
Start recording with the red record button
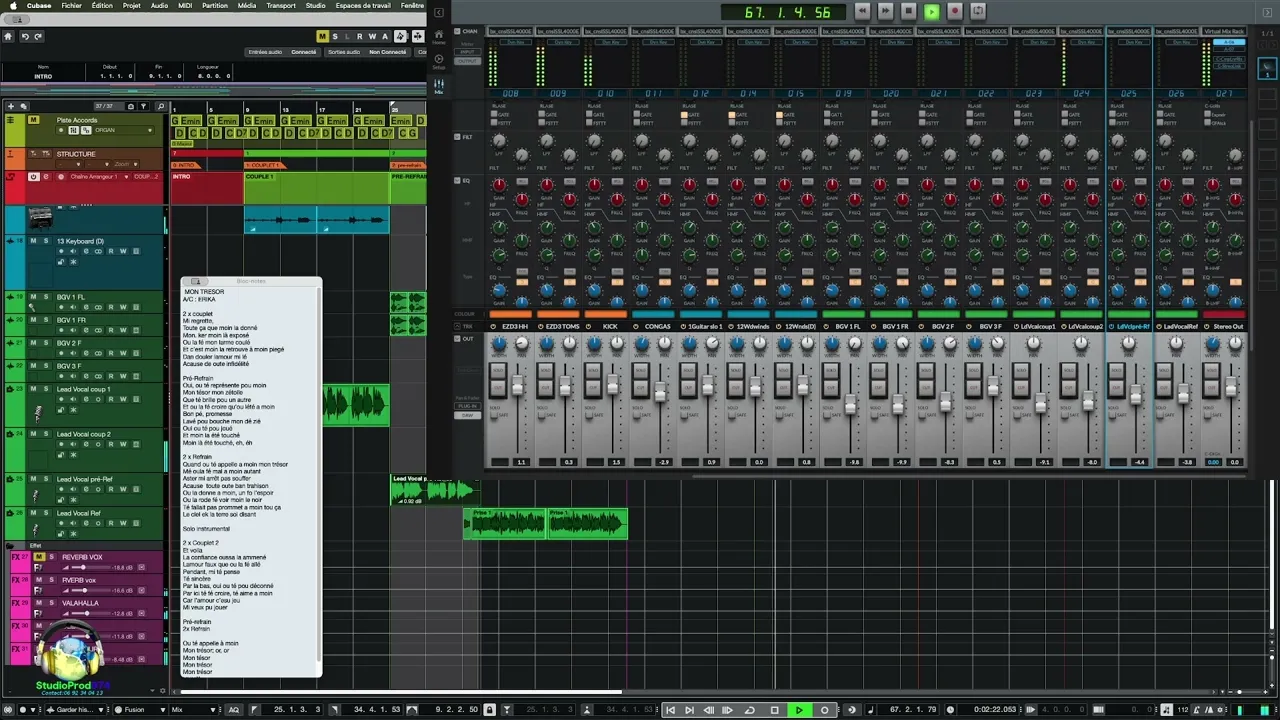(x=954, y=11)
